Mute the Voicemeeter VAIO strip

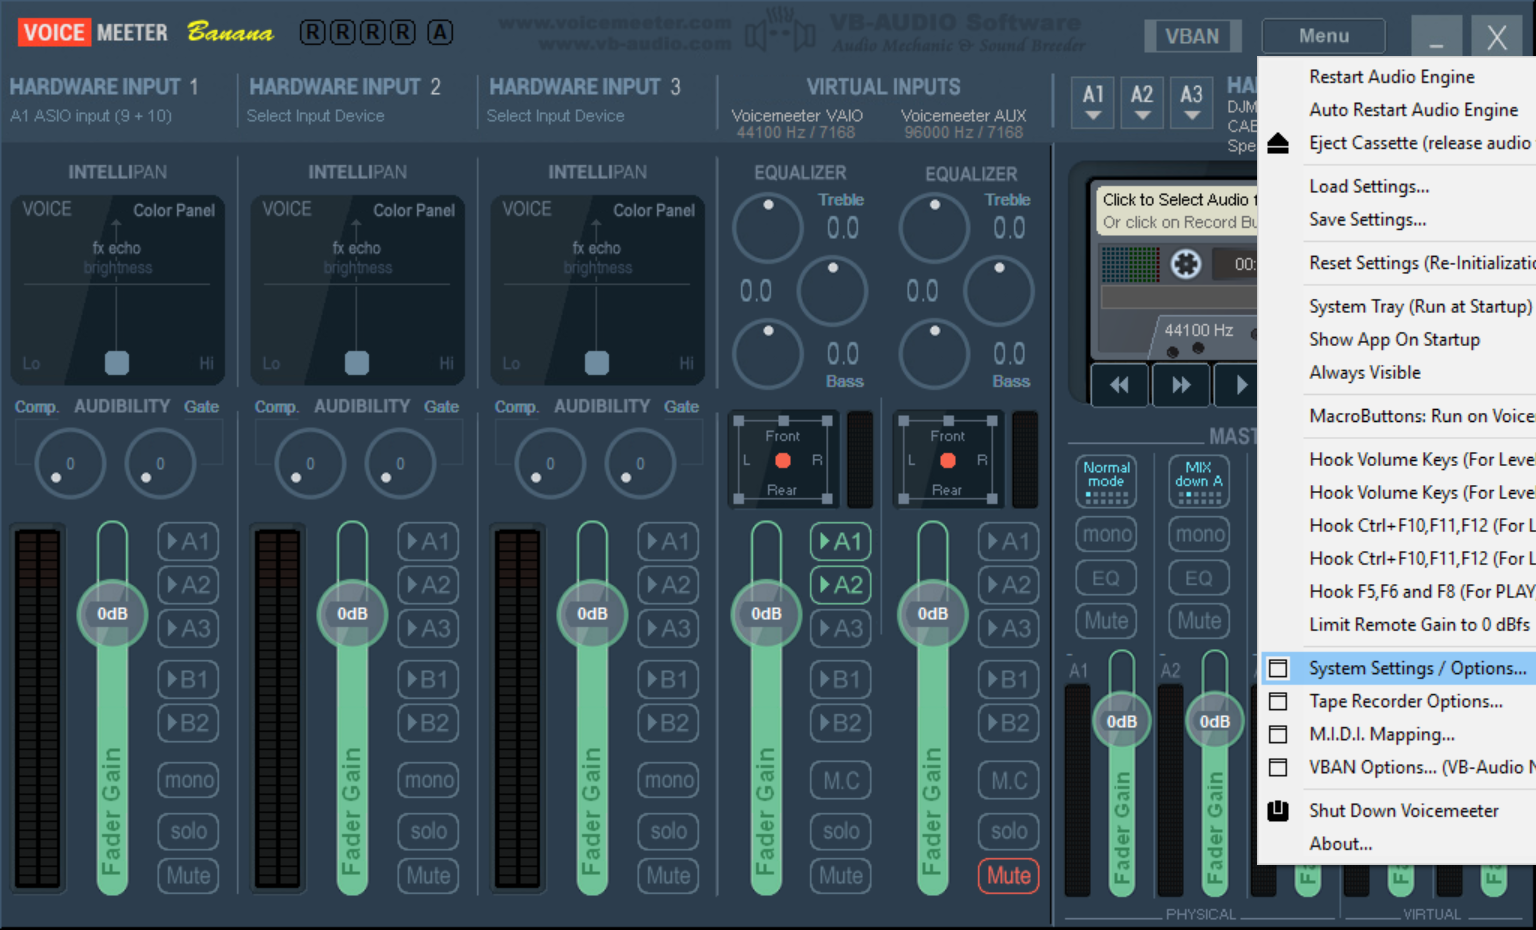(x=841, y=876)
